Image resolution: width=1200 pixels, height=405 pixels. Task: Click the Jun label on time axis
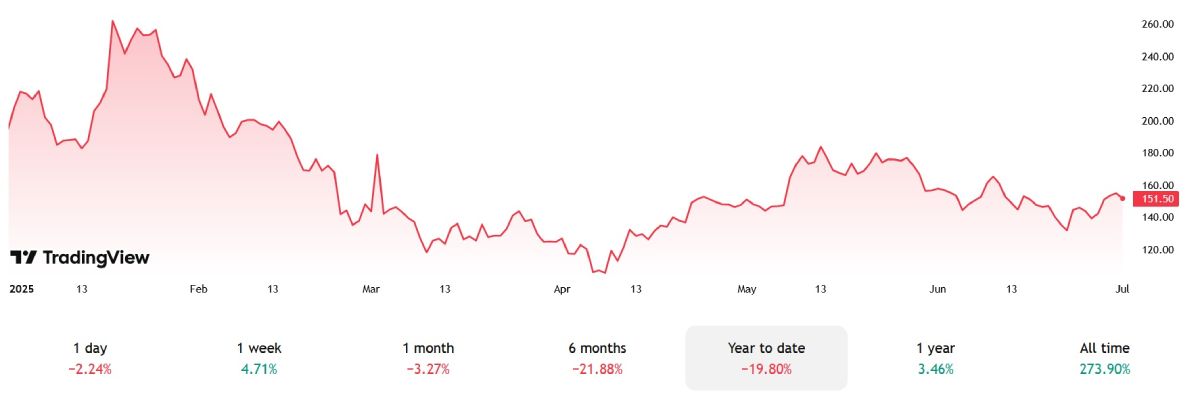coord(938,289)
